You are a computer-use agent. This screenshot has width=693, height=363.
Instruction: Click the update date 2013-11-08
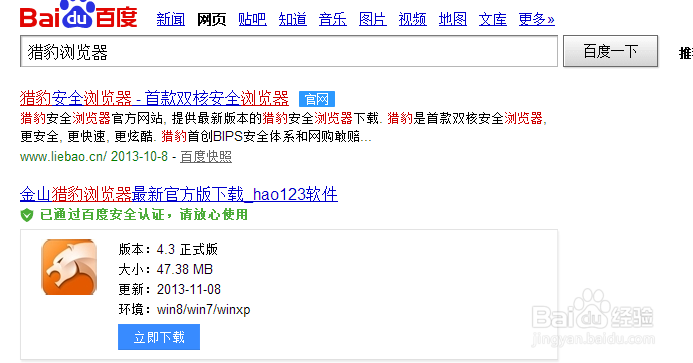coord(189,290)
